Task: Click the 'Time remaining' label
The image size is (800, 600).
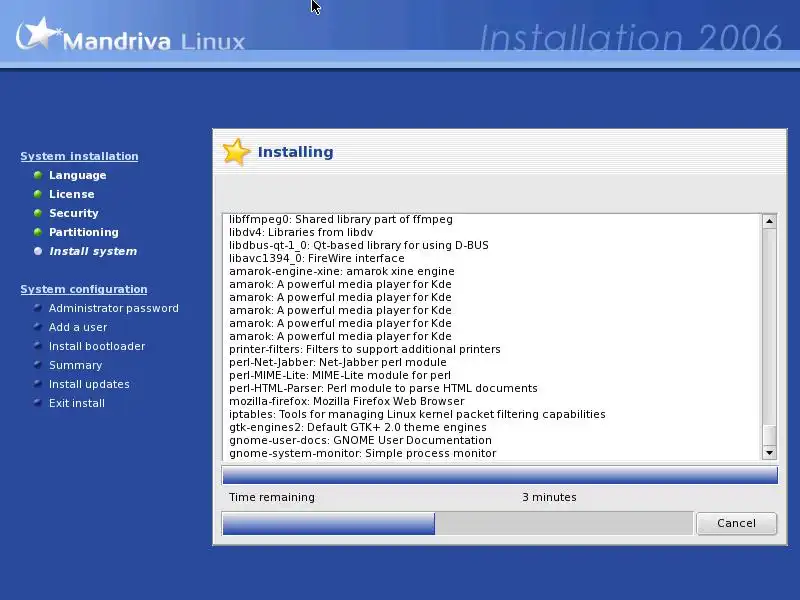Action: [272, 497]
